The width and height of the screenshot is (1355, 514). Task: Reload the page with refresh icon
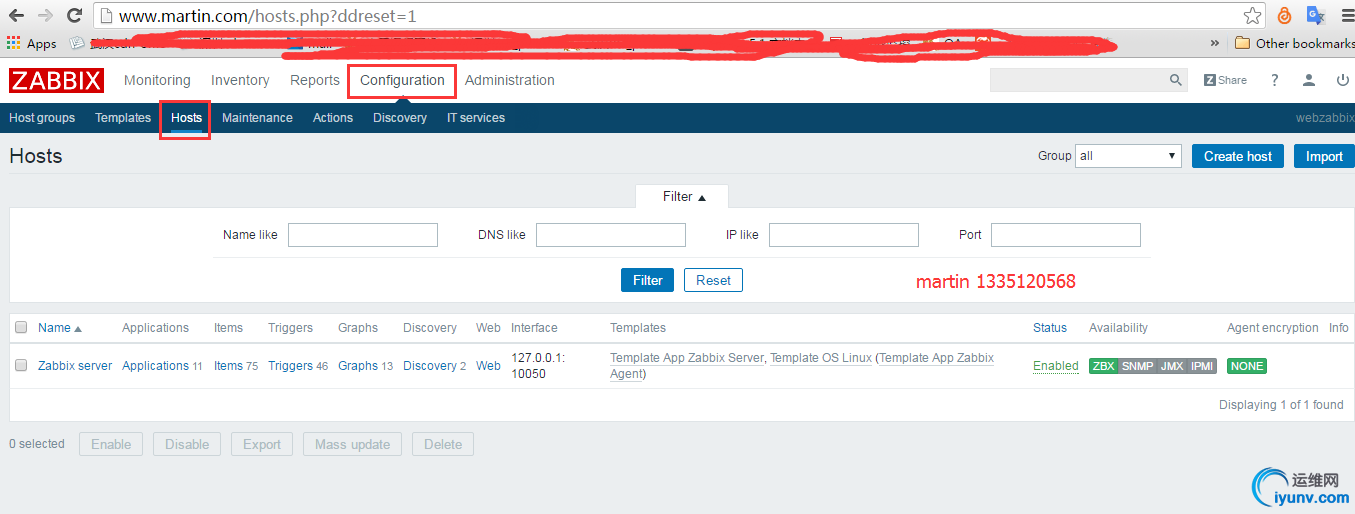click(74, 15)
